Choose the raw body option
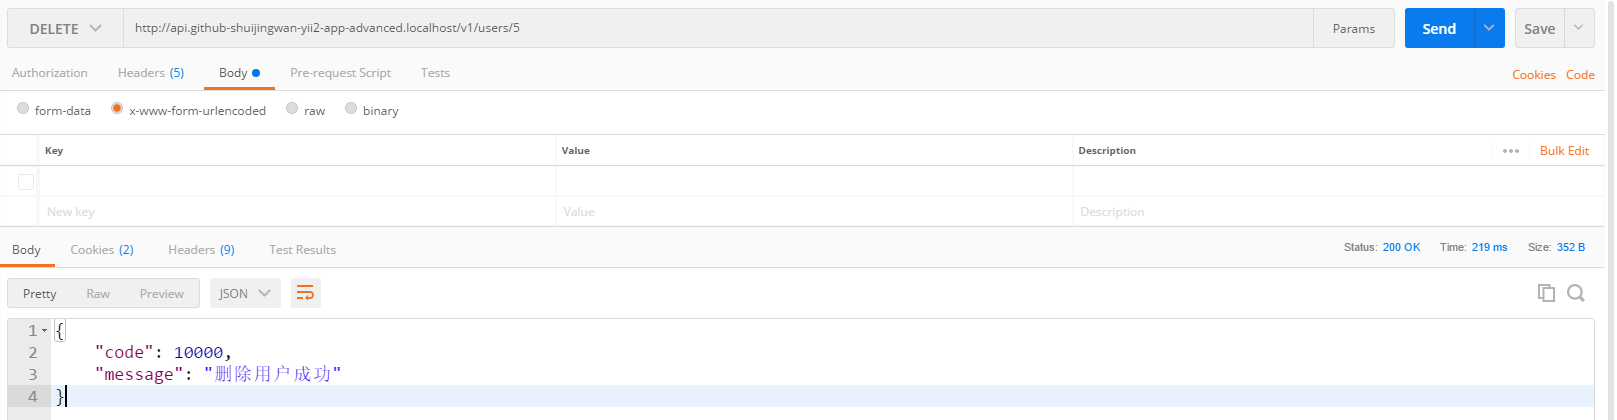This screenshot has height=420, width=1617. pyautogui.click(x=292, y=109)
